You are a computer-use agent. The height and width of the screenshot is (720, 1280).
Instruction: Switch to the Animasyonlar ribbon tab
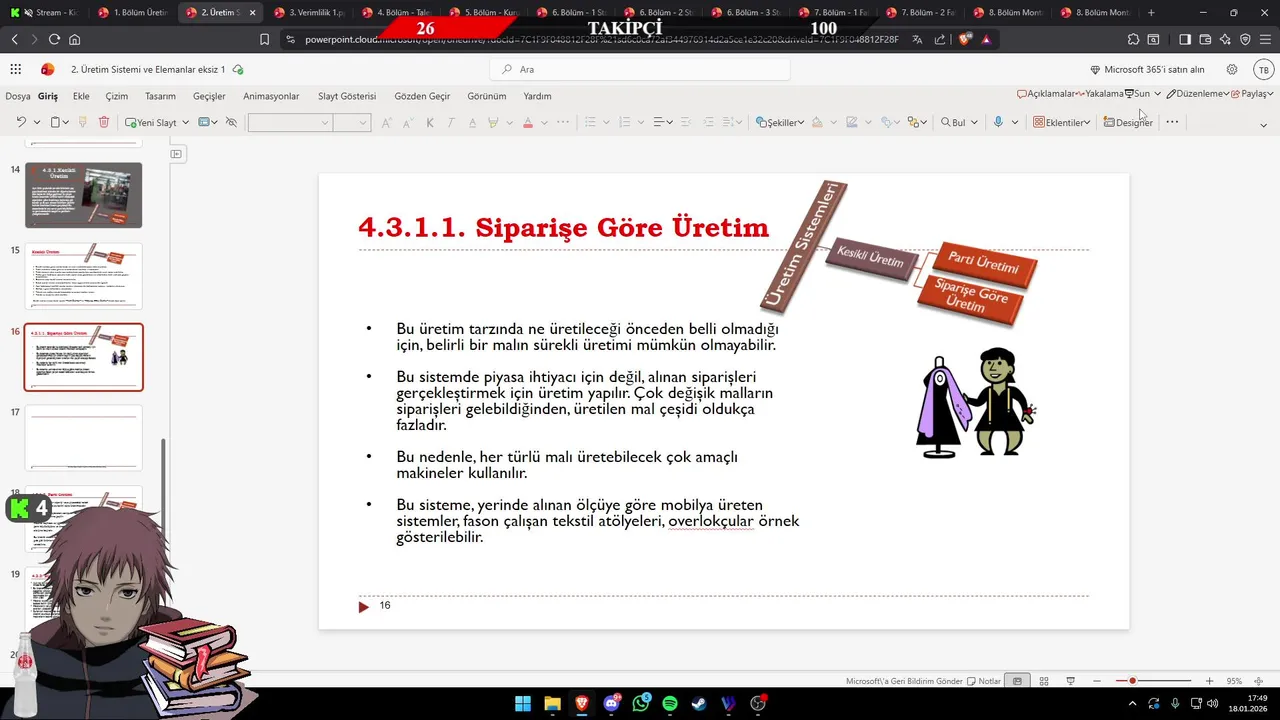click(271, 96)
